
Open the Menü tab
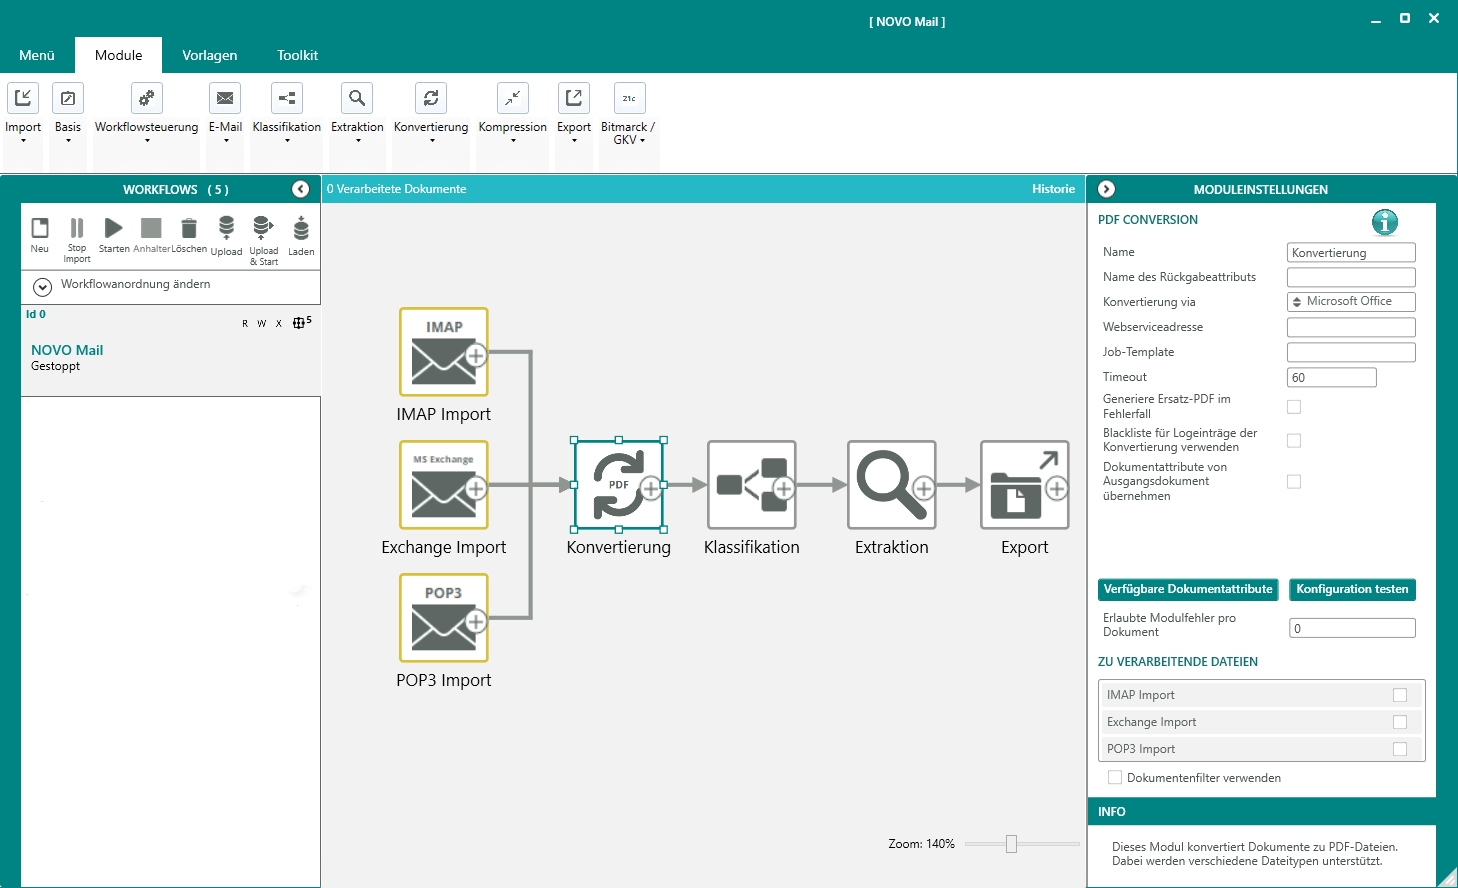(x=37, y=55)
